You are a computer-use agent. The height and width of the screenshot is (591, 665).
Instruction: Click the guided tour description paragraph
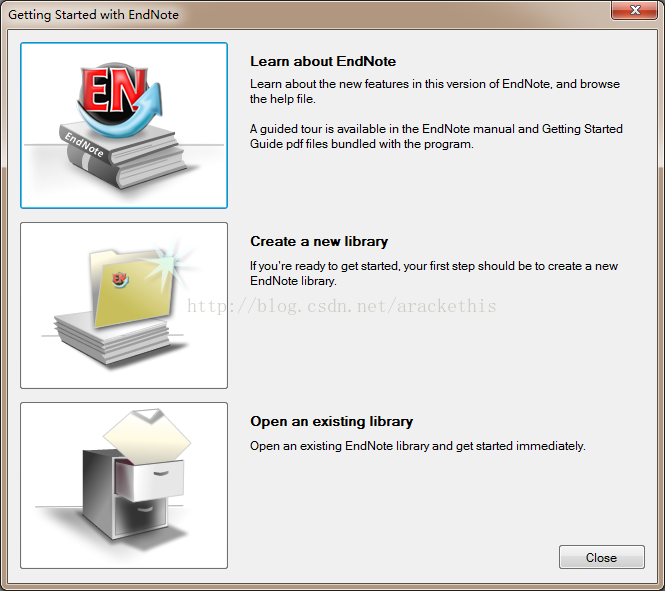[x=436, y=137]
